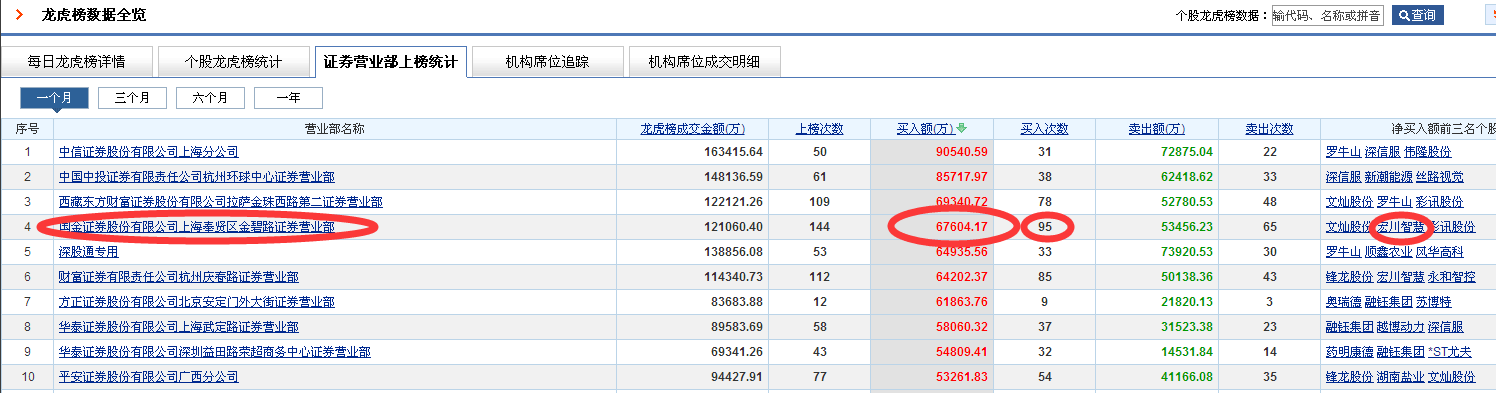The width and height of the screenshot is (1496, 393).
Task: Click the 奥瑞德 stock link
Action: (x=1344, y=302)
